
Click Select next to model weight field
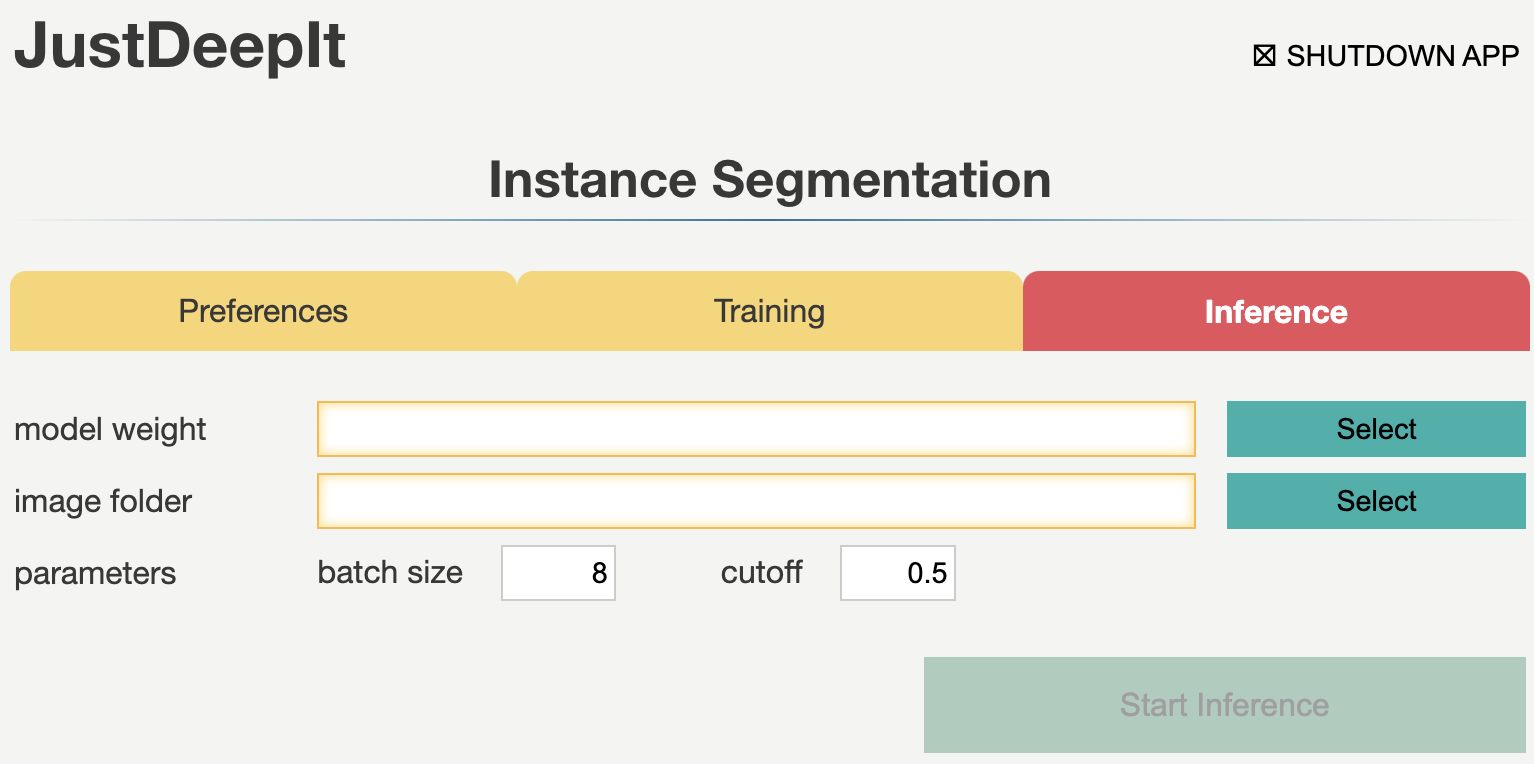[1376, 429]
